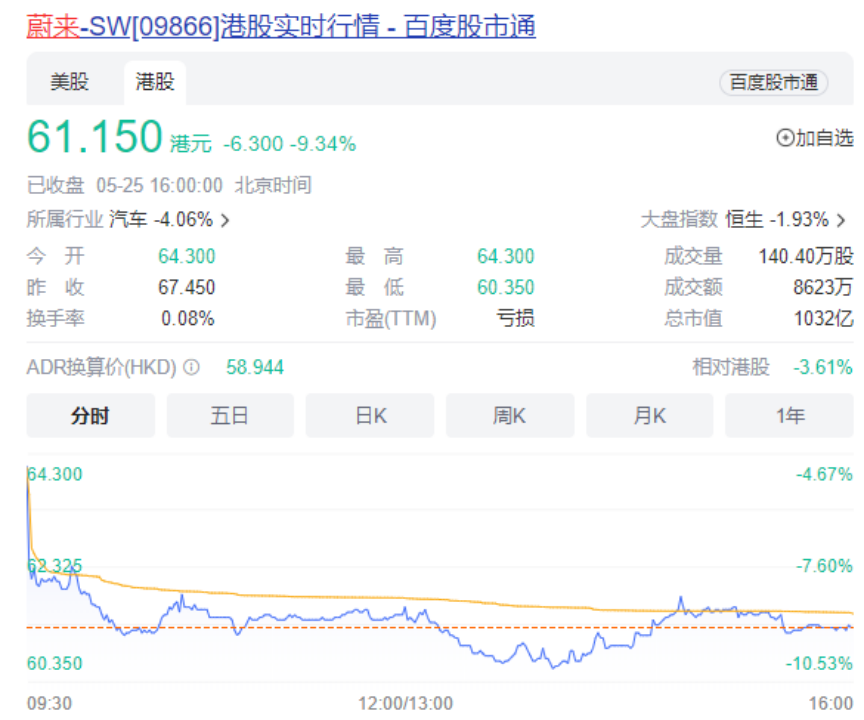Open the 大盘指数 恒生 -1.93% link
Screen dimensions: 864x720
point(743,220)
